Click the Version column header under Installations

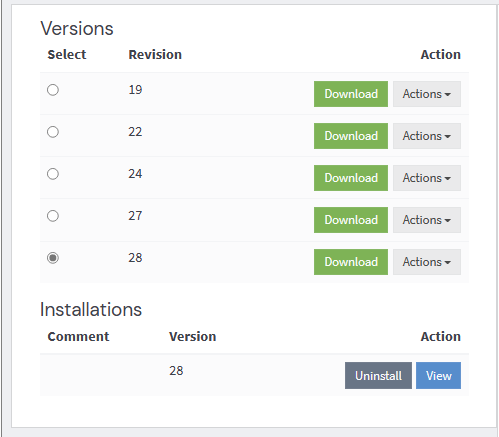[x=193, y=337]
